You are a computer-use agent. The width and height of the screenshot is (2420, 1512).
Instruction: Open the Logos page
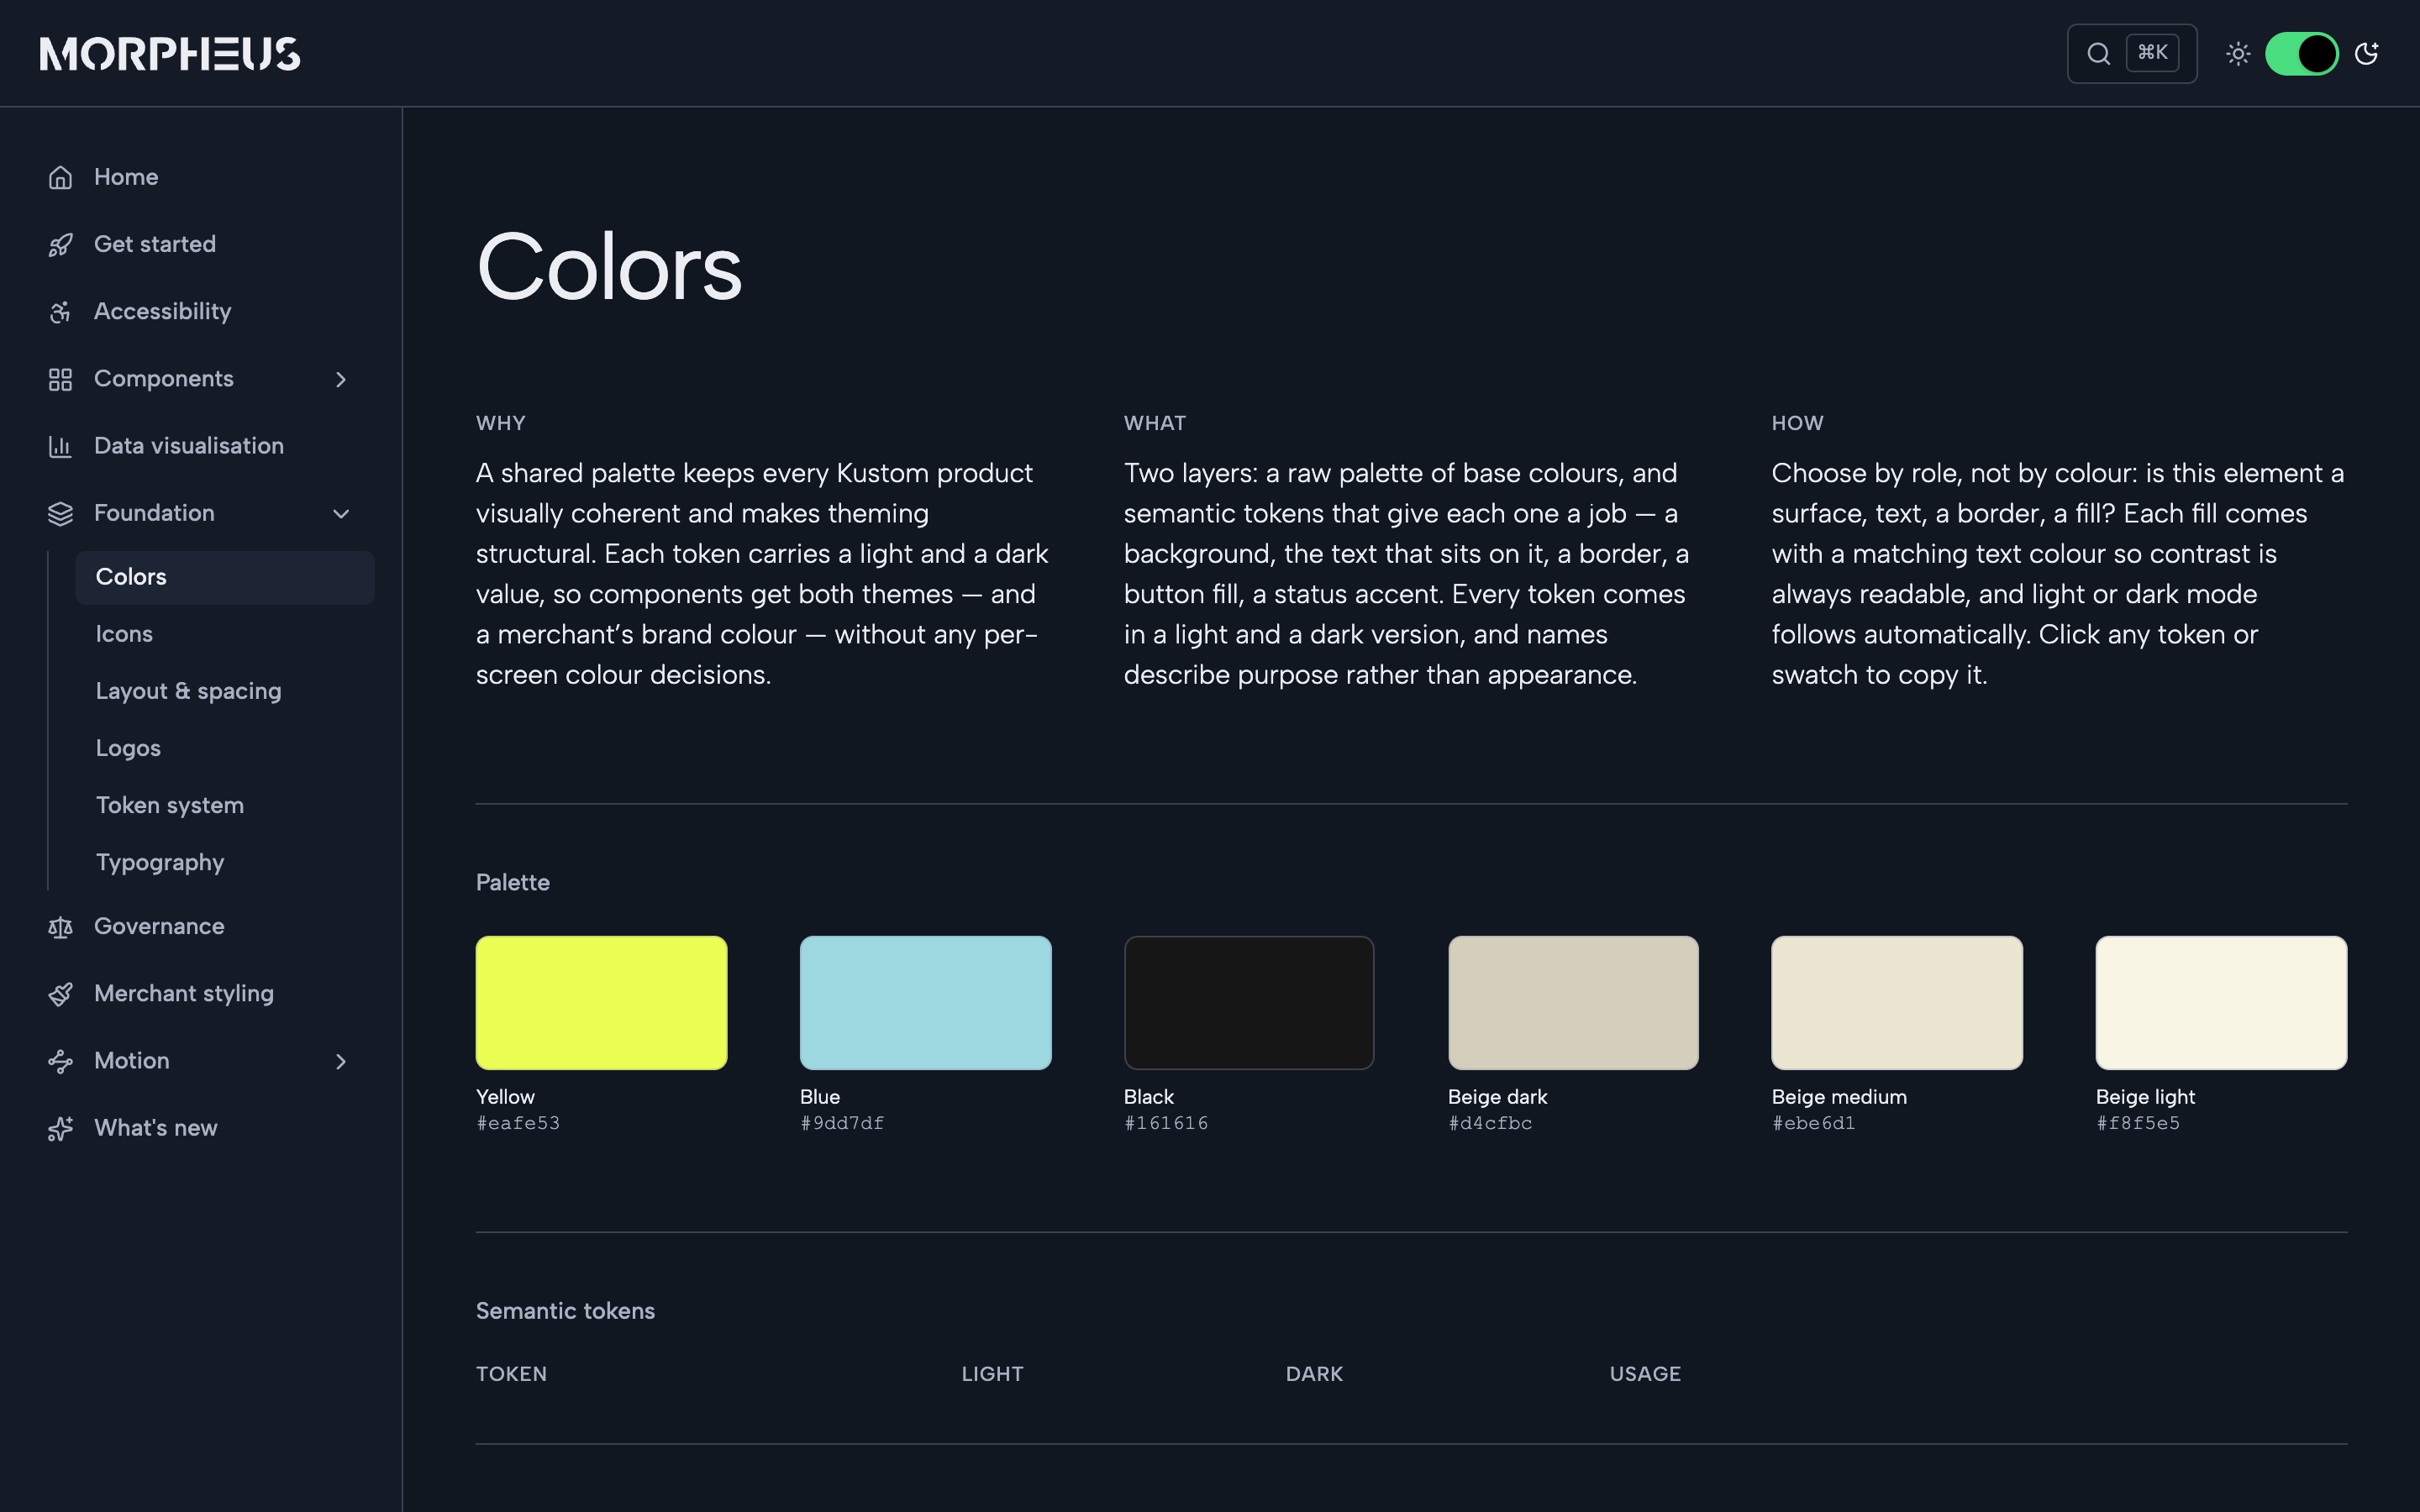pyautogui.click(x=128, y=748)
